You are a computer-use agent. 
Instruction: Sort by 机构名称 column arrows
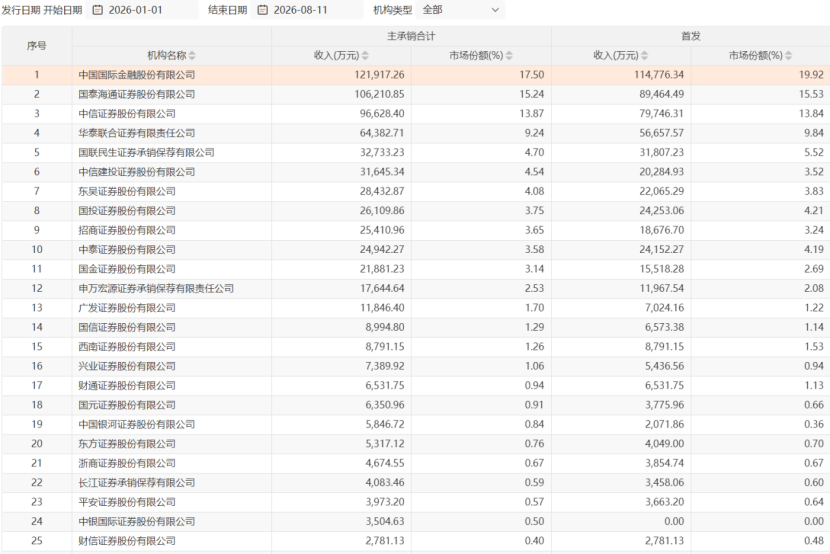pyautogui.click(x=192, y=56)
